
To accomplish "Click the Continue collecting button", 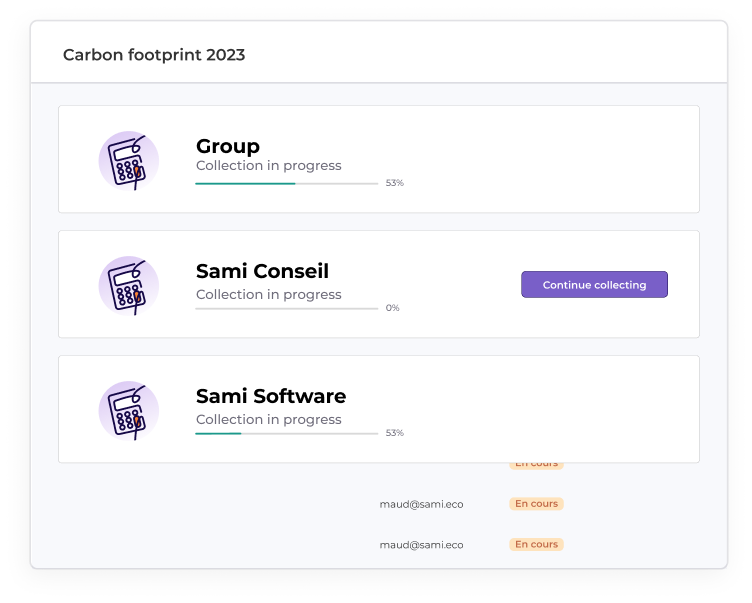I will 594,284.
